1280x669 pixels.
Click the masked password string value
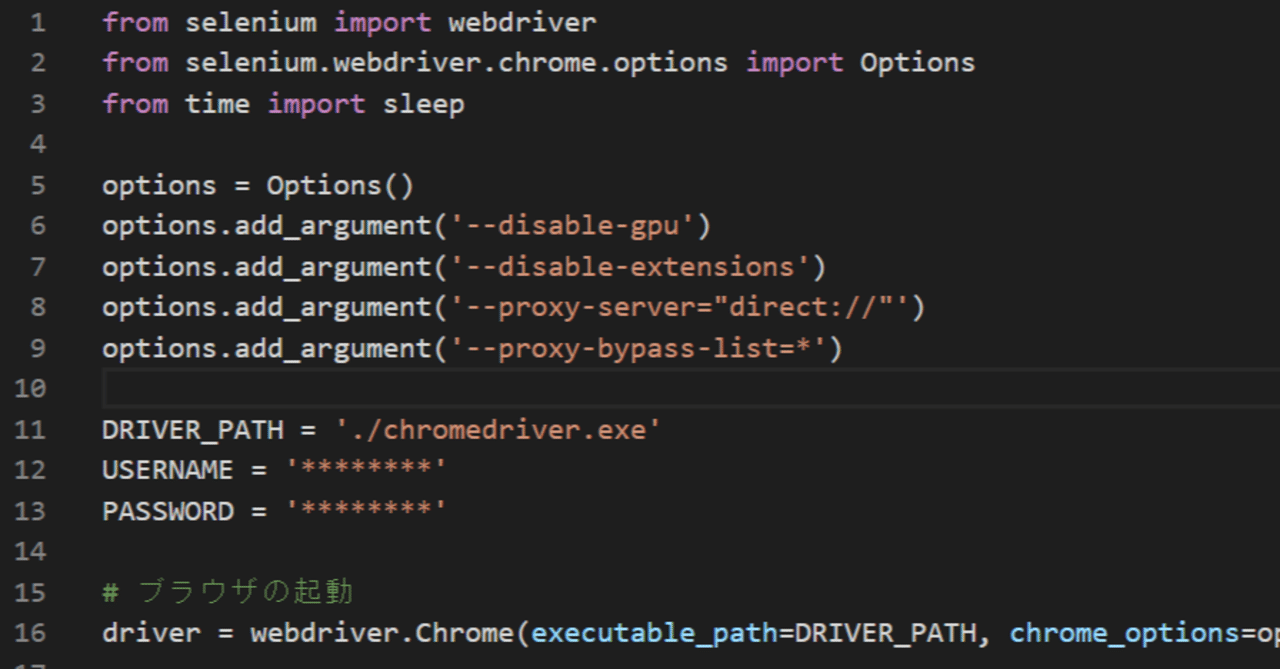366,512
